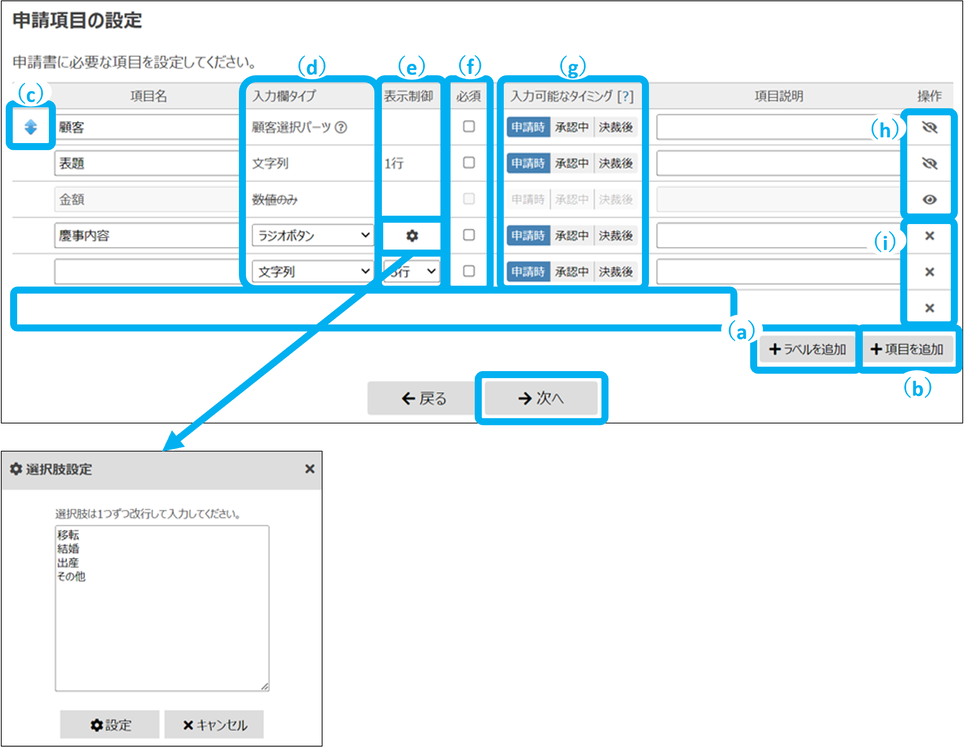Toggle 承認中 timing for the 顧客 row
The width and height of the screenshot is (964, 747).
(572, 127)
